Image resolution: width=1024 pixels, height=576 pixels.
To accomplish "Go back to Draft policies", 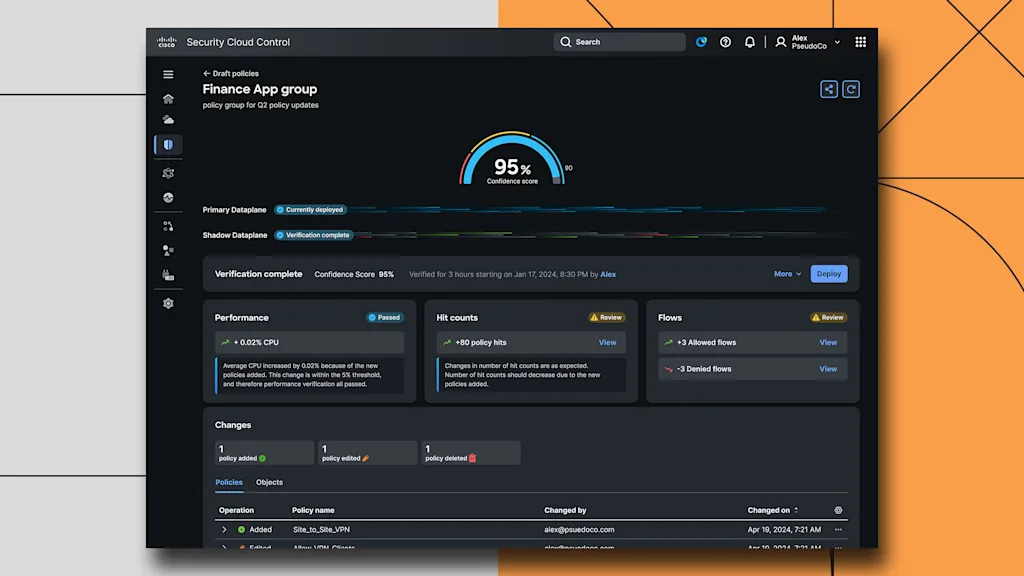I will (231, 73).
